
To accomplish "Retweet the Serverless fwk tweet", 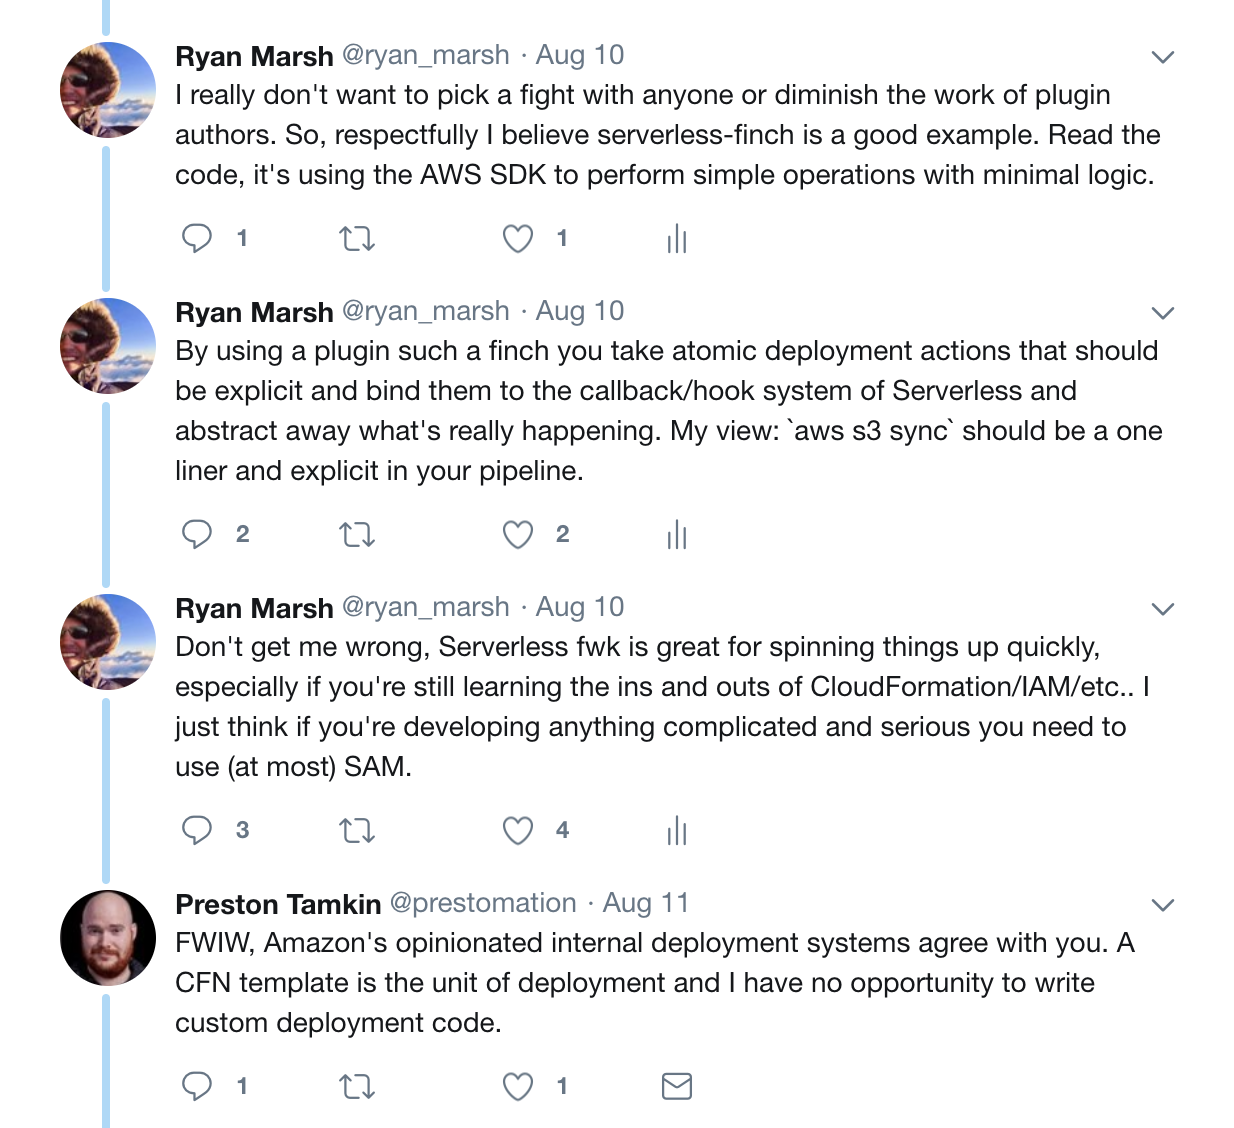I will (357, 830).
